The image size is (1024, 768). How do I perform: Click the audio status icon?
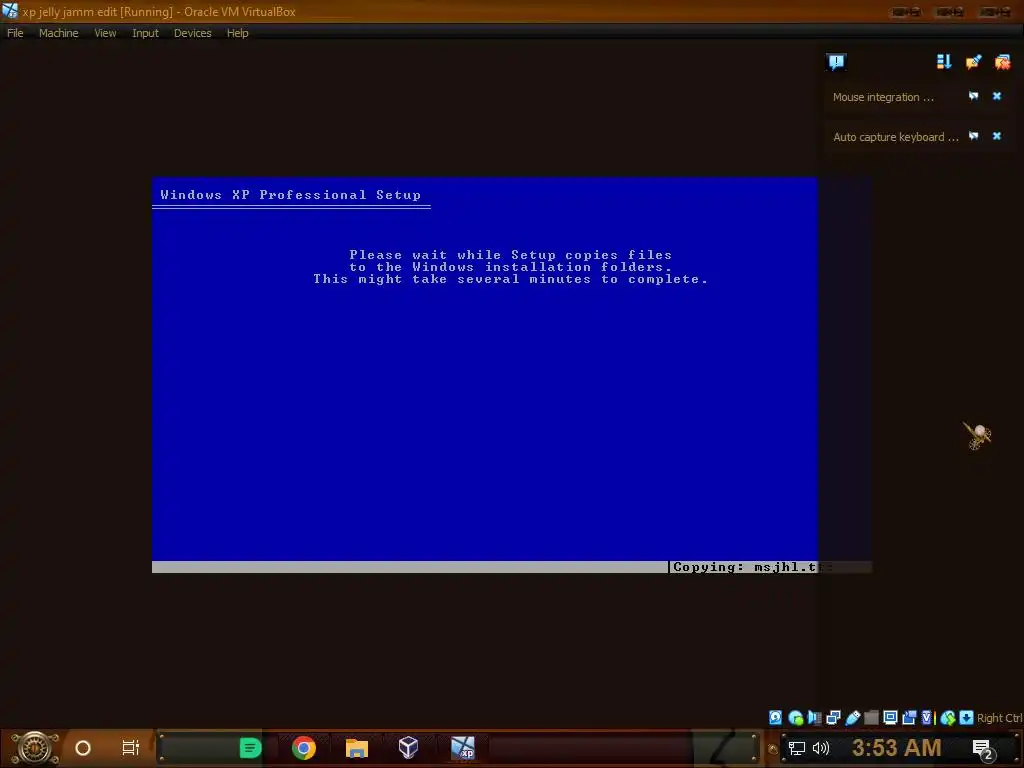tap(814, 718)
